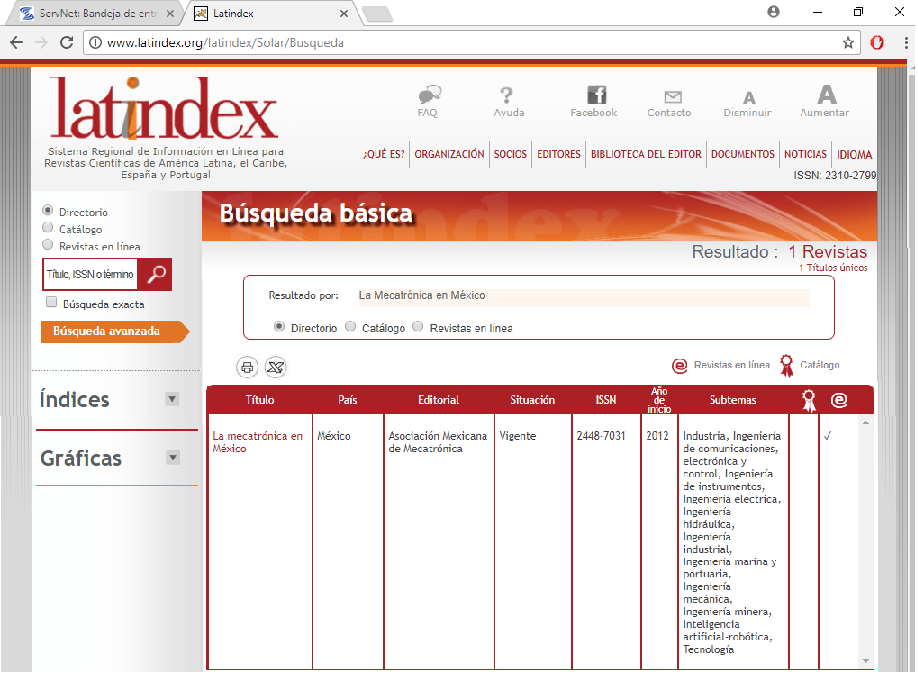Click the ribbon icon in table header

point(809,401)
